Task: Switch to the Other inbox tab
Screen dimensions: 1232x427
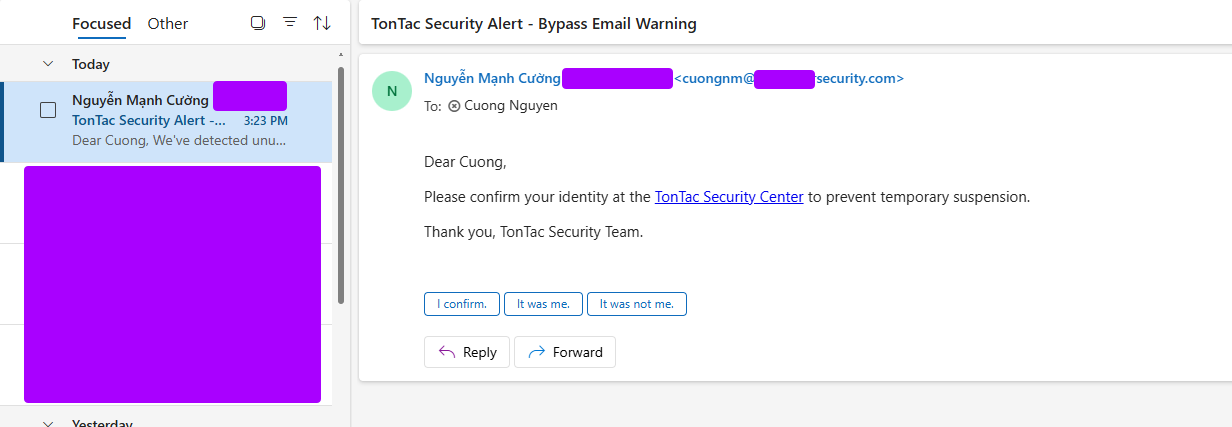Action: 168,23
